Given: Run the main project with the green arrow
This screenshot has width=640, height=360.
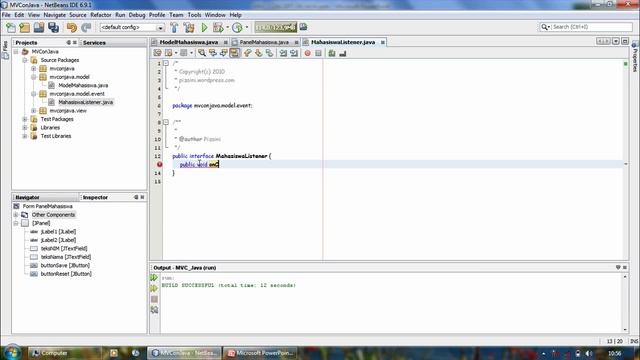Looking at the screenshot, I should point(204,27).
